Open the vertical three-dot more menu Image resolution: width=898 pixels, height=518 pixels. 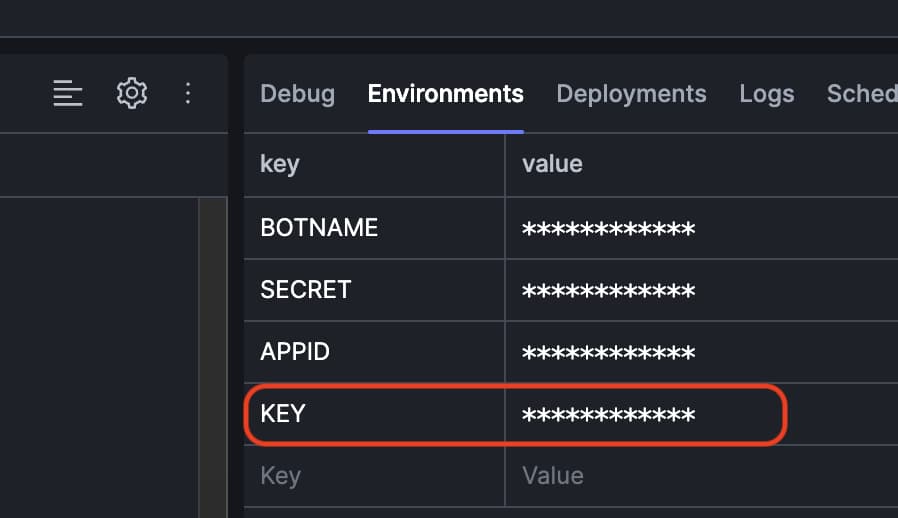tap(188, 93)
